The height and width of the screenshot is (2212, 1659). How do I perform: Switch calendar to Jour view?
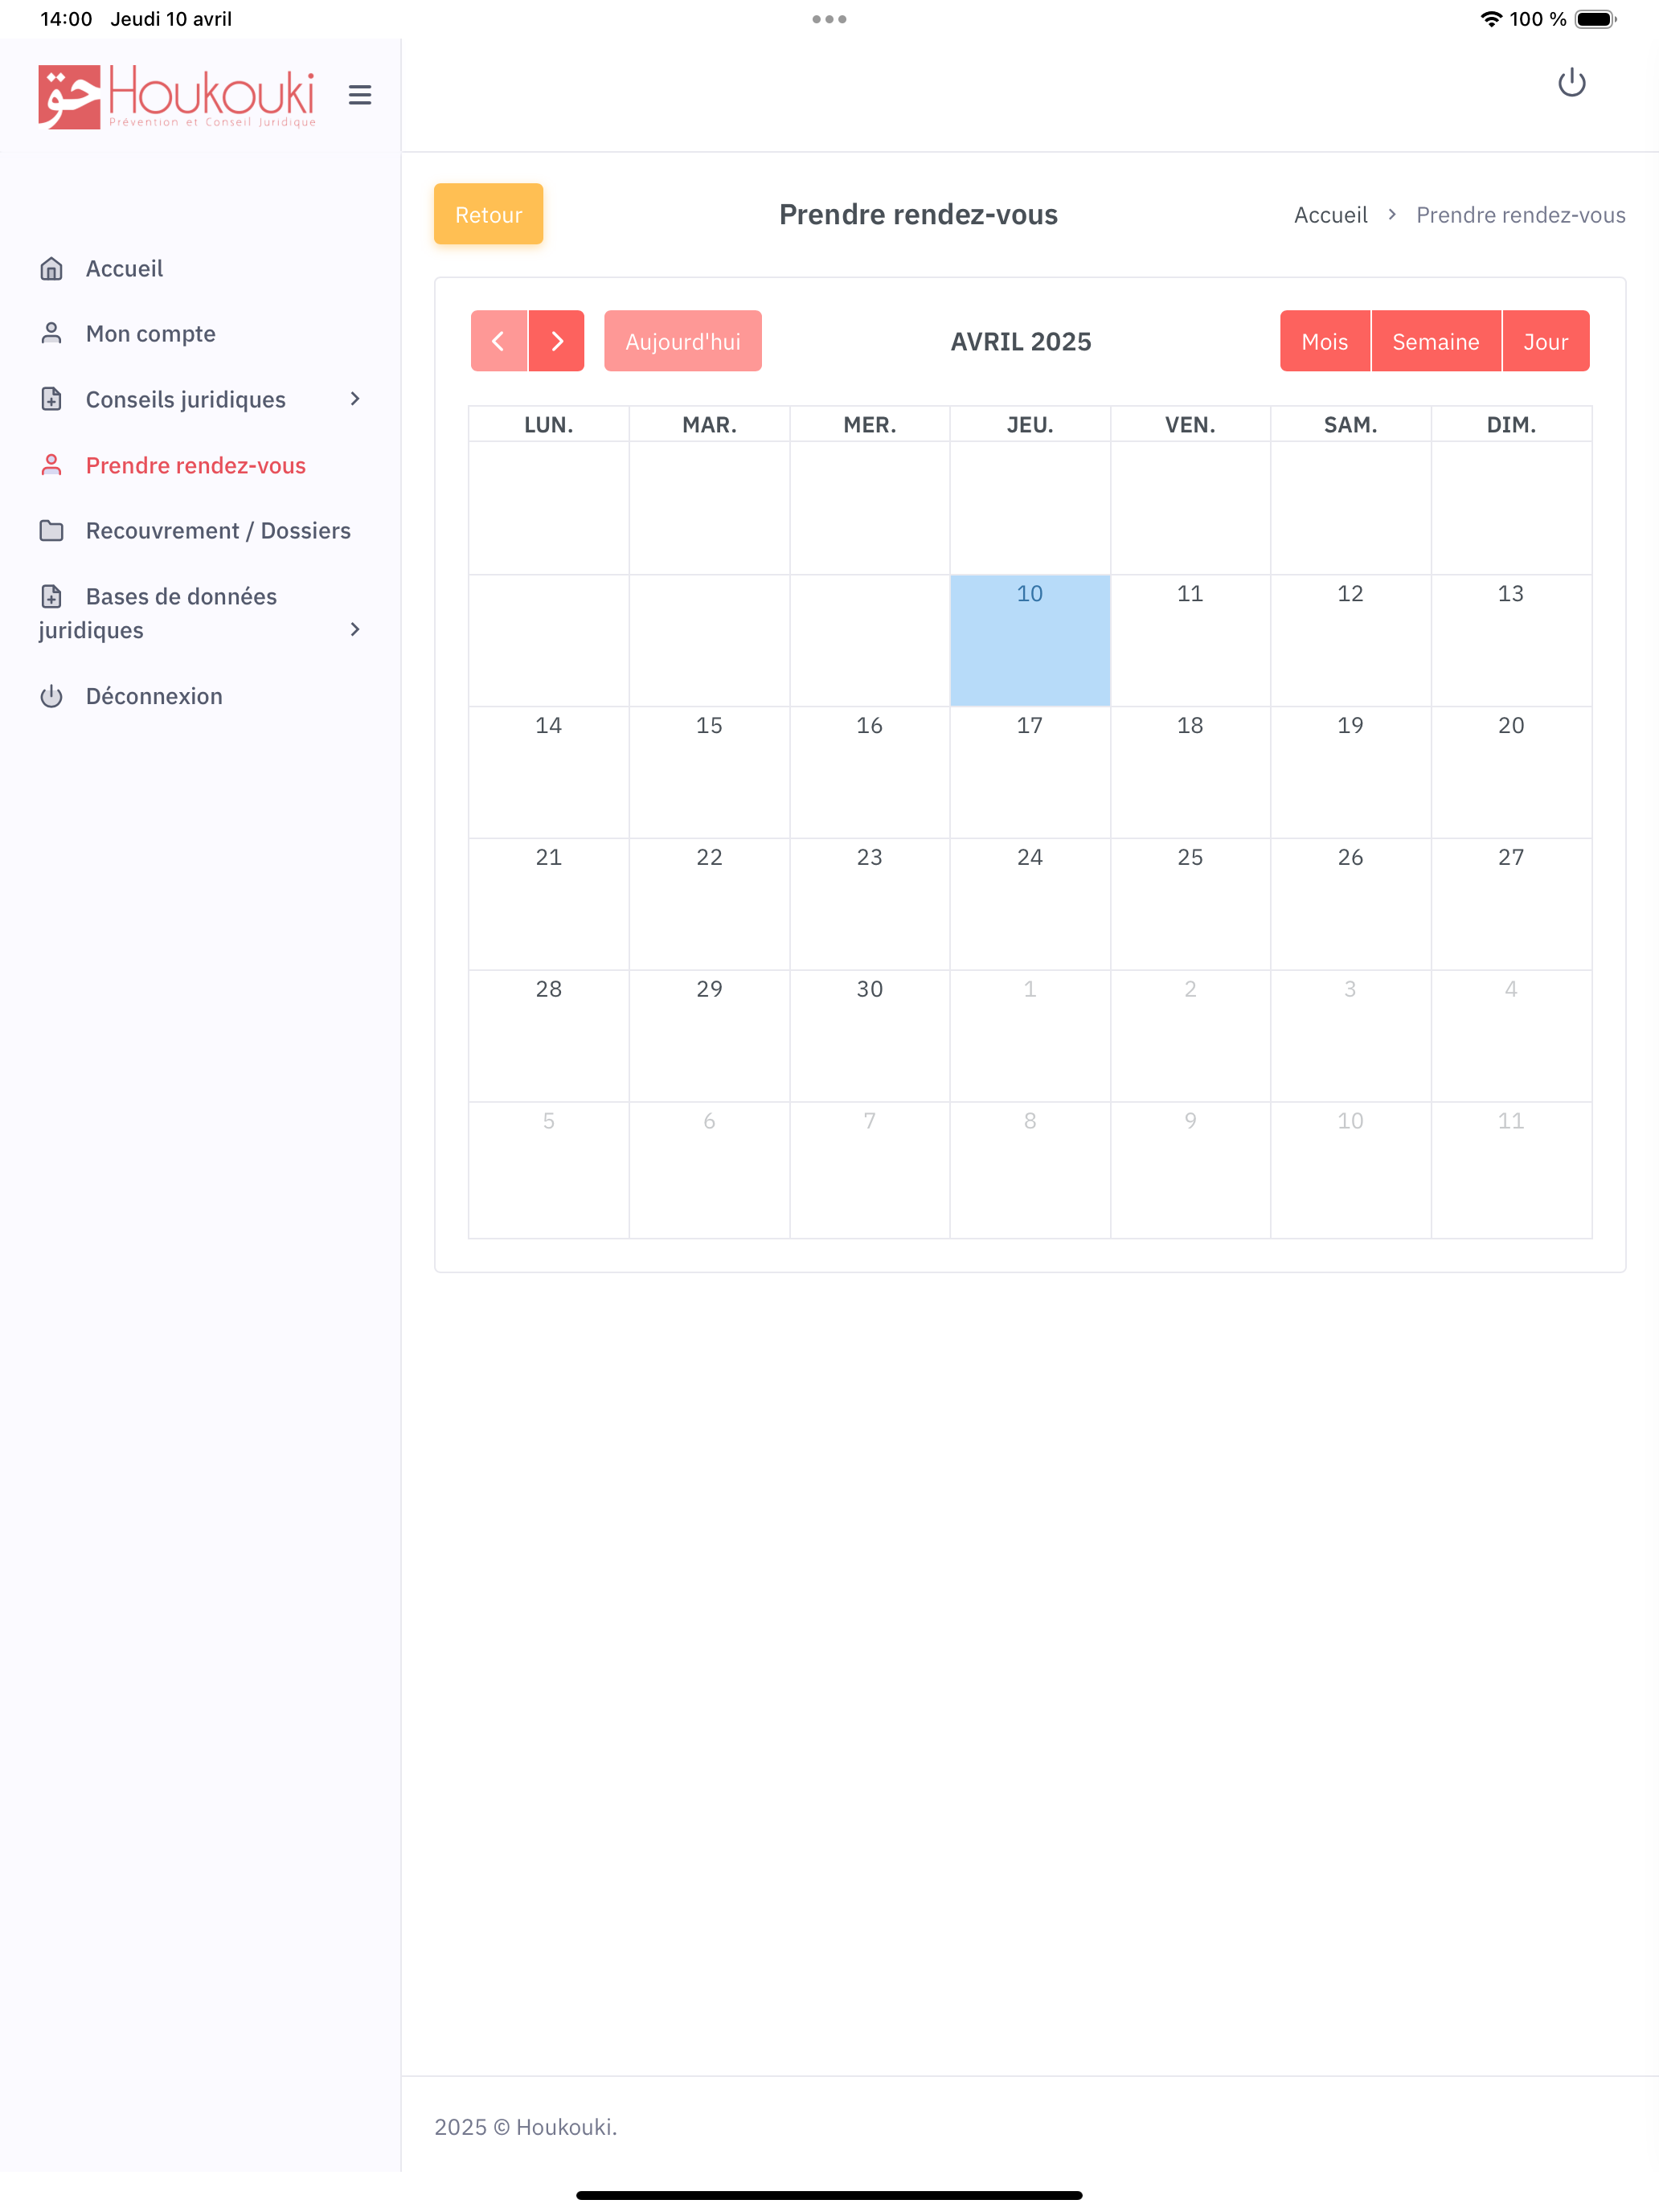(1546, 341)
